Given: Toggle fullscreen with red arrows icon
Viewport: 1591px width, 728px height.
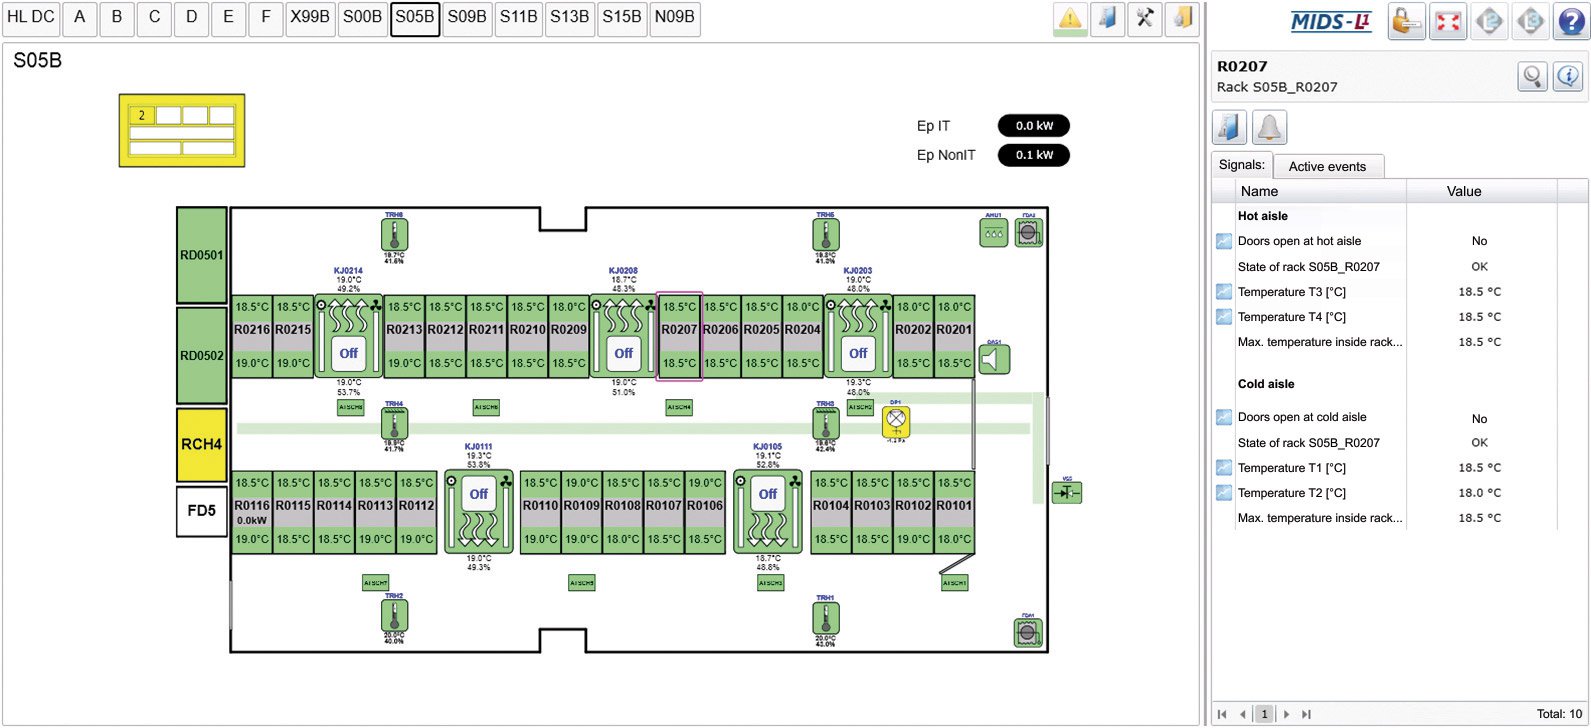Looking at the screenshot, I should click(1448, 21).
